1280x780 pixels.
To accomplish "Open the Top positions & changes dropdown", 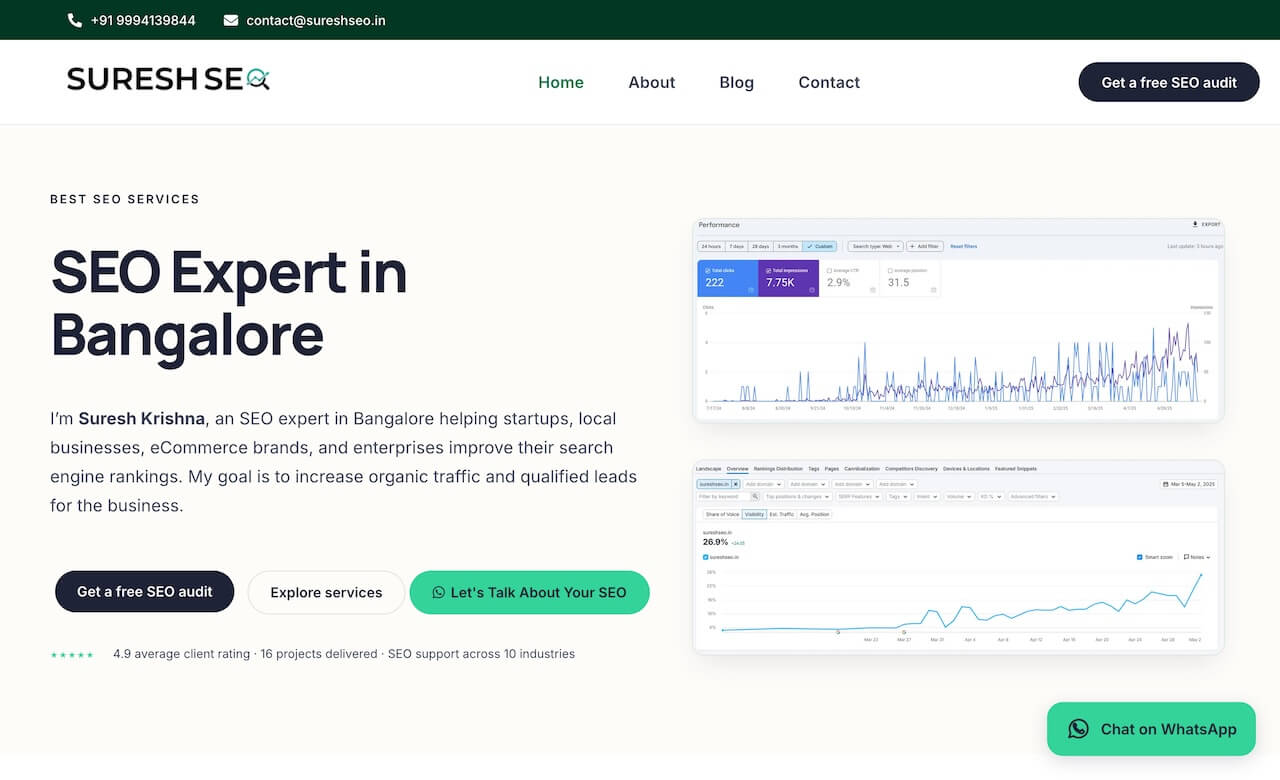I will coord(799,497).
